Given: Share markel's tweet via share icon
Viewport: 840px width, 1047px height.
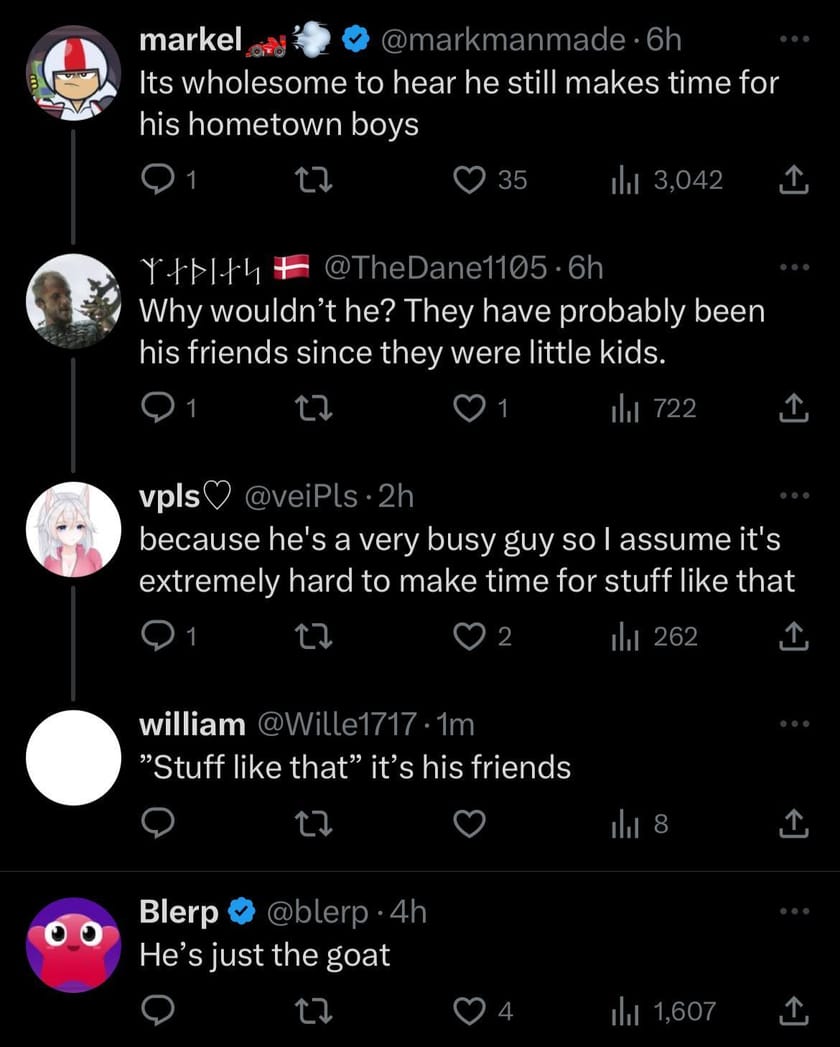Looking at the screenshot, I should pos(792,180).
